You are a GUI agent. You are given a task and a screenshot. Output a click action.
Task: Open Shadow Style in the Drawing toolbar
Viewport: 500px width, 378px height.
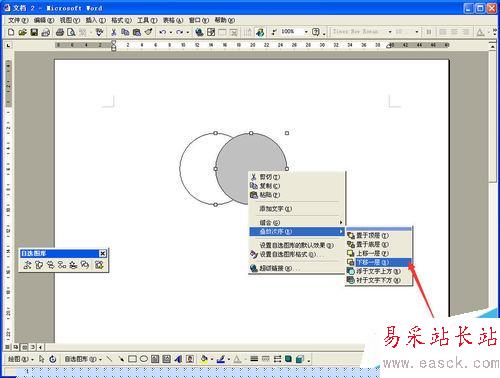tap(288, 359)
